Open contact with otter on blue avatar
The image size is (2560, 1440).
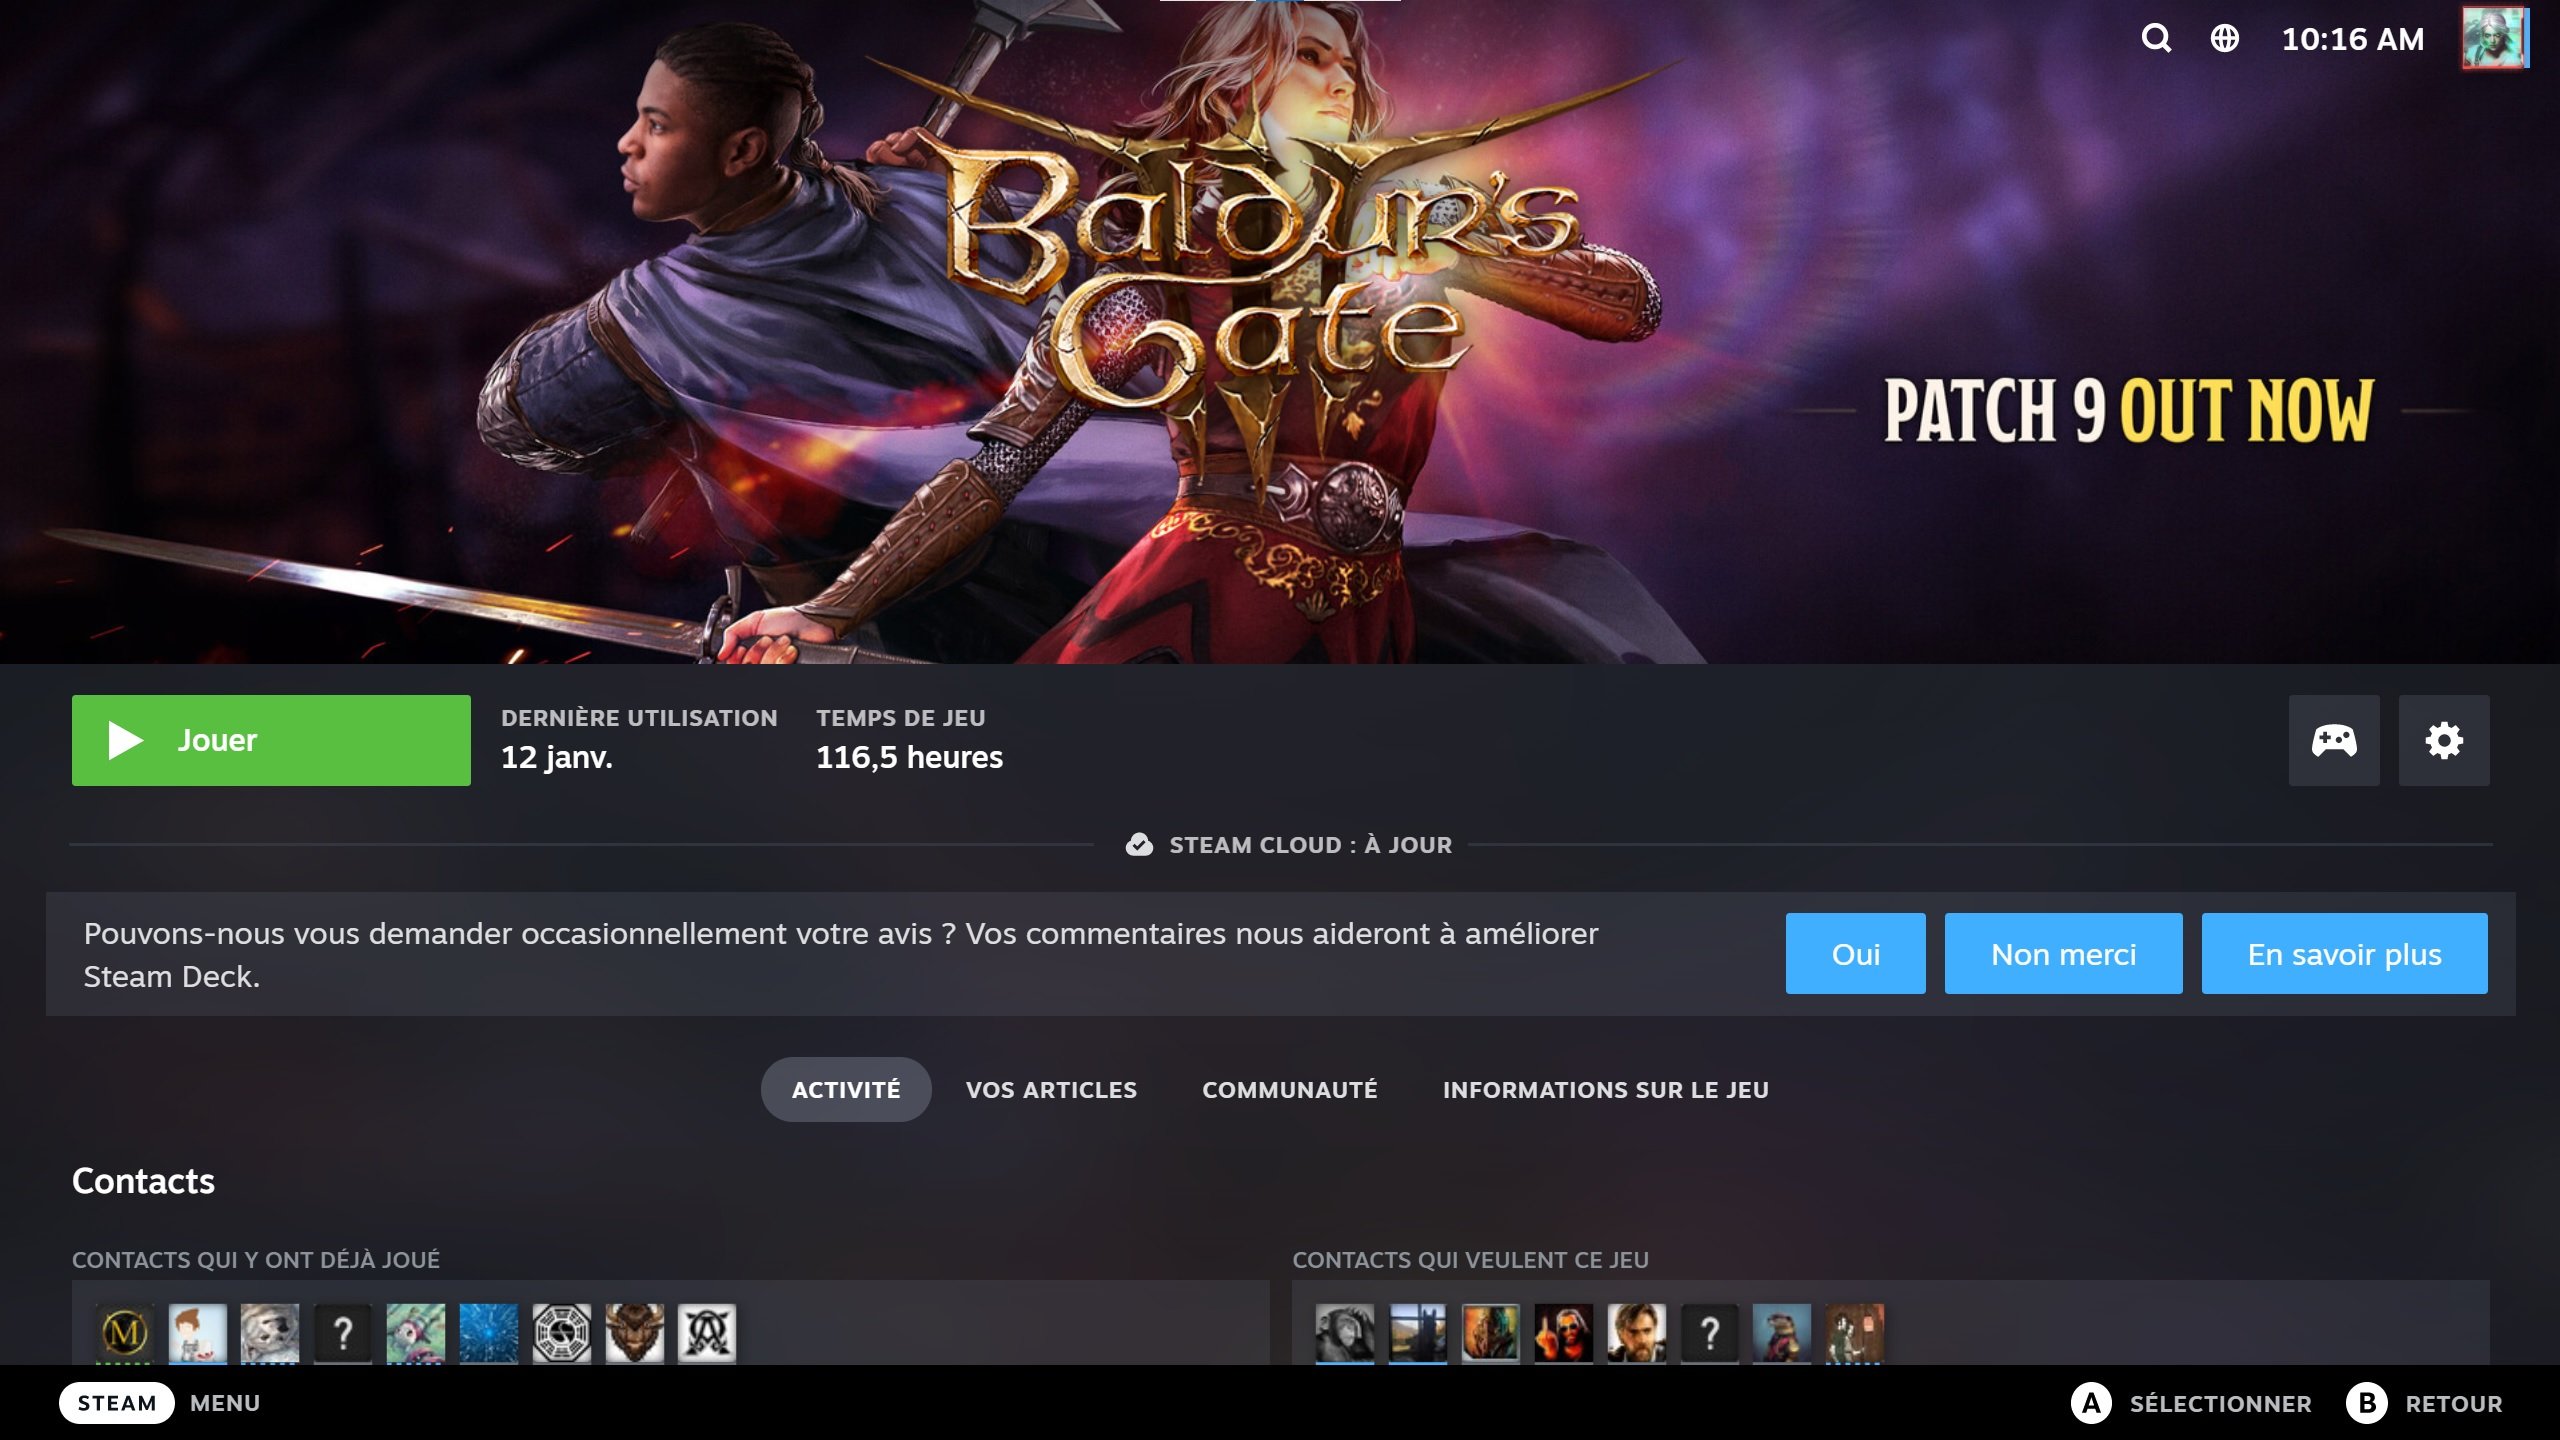1782,1333
